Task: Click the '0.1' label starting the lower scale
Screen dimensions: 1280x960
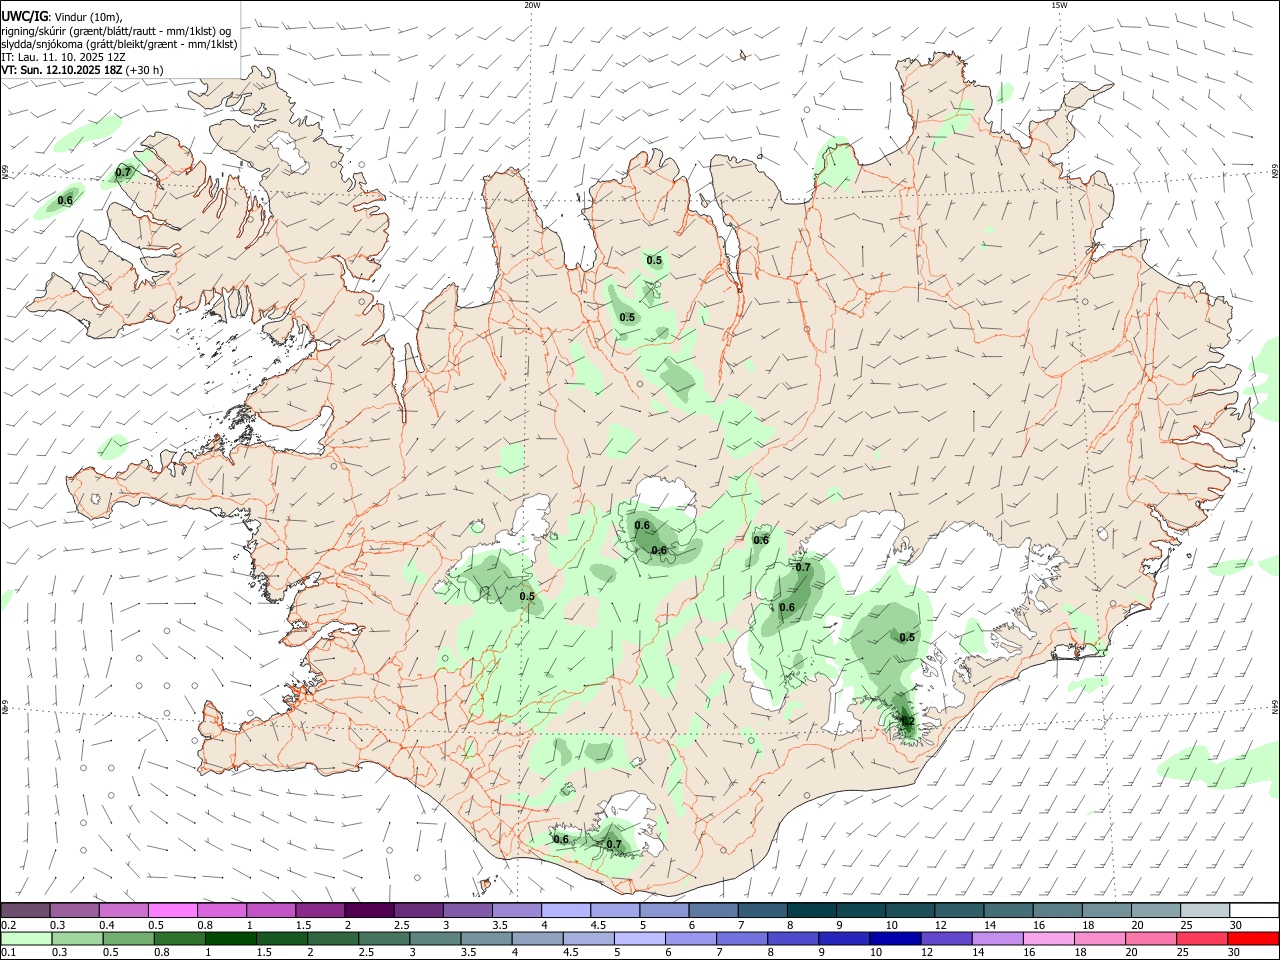Action: (x=9, y=953)
